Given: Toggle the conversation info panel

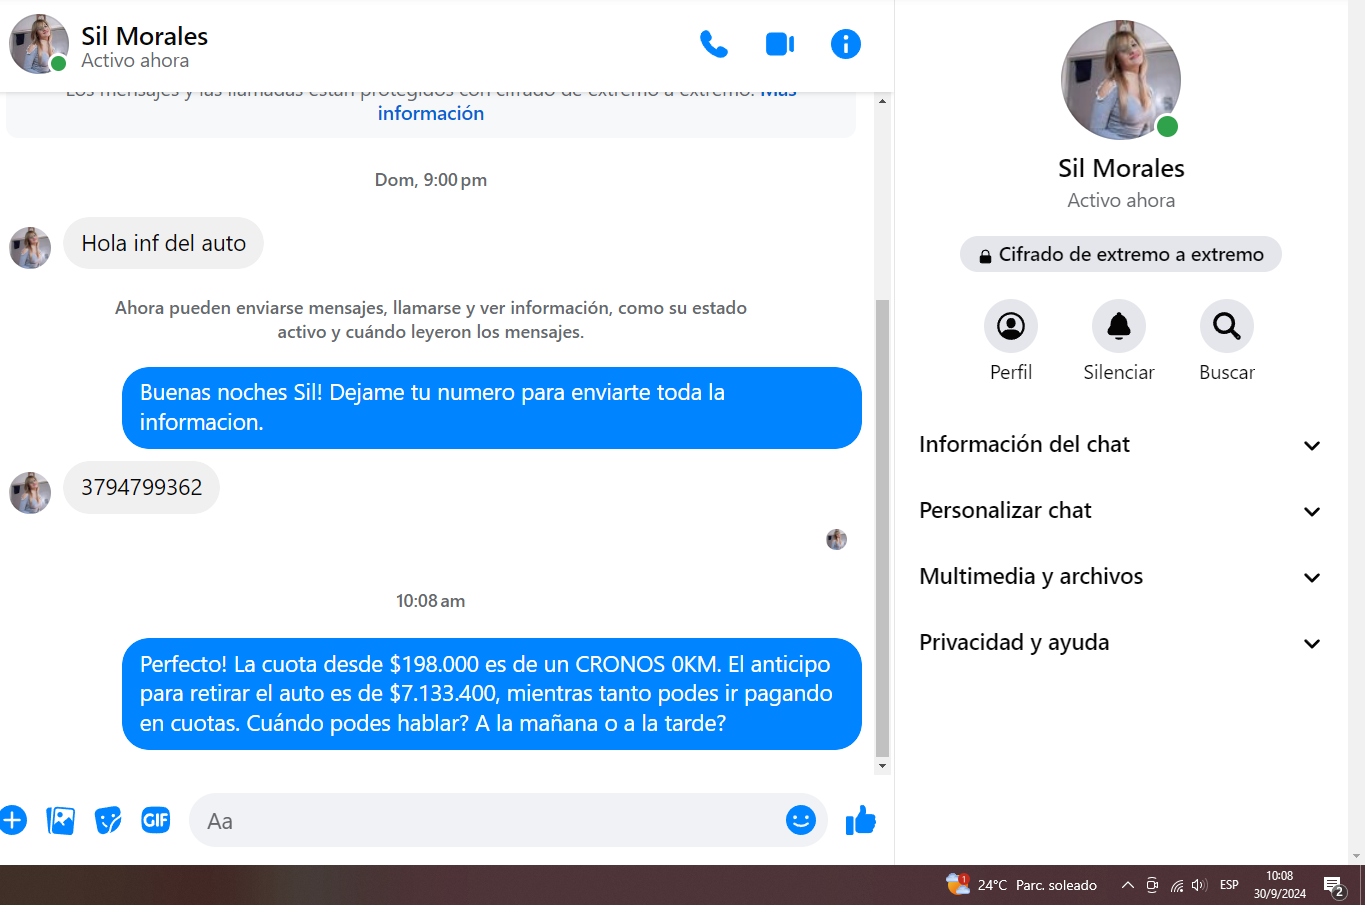Looking at the screenshot, I should pos(845,44).
